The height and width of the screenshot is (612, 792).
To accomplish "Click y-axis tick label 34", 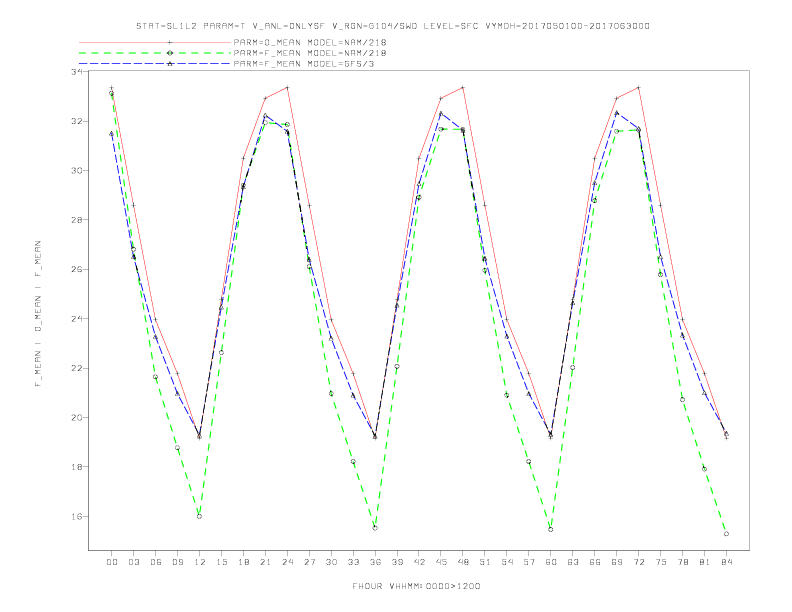I will [77, 72].
